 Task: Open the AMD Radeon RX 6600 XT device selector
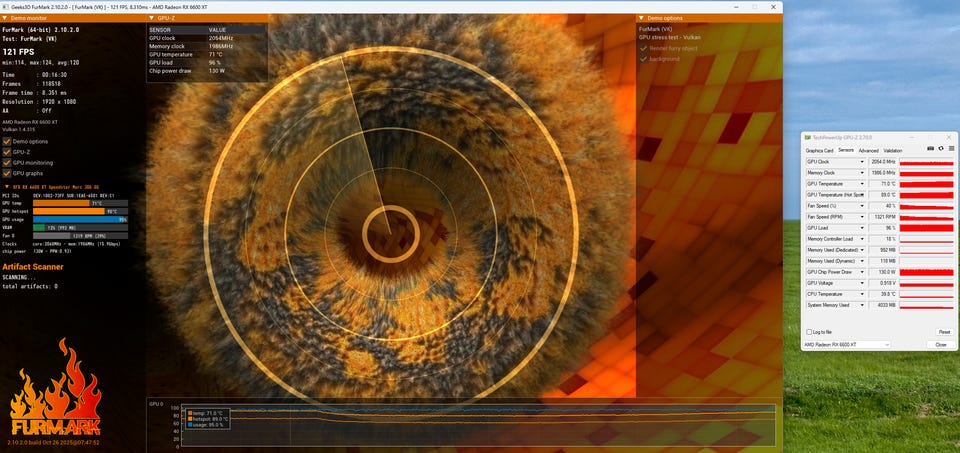pos(847,345)
